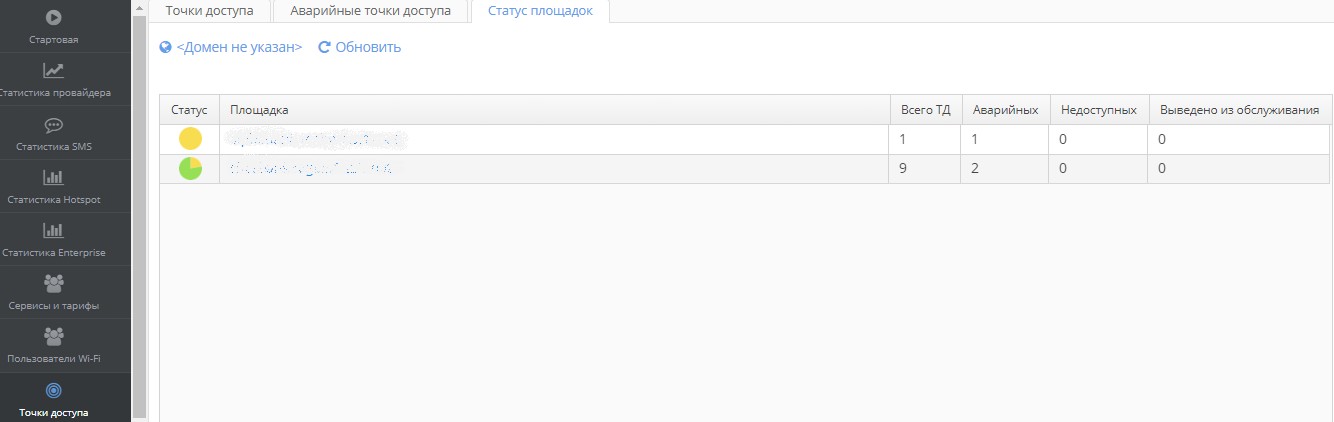
Task: Click the Обновить link
Action: 368,47
